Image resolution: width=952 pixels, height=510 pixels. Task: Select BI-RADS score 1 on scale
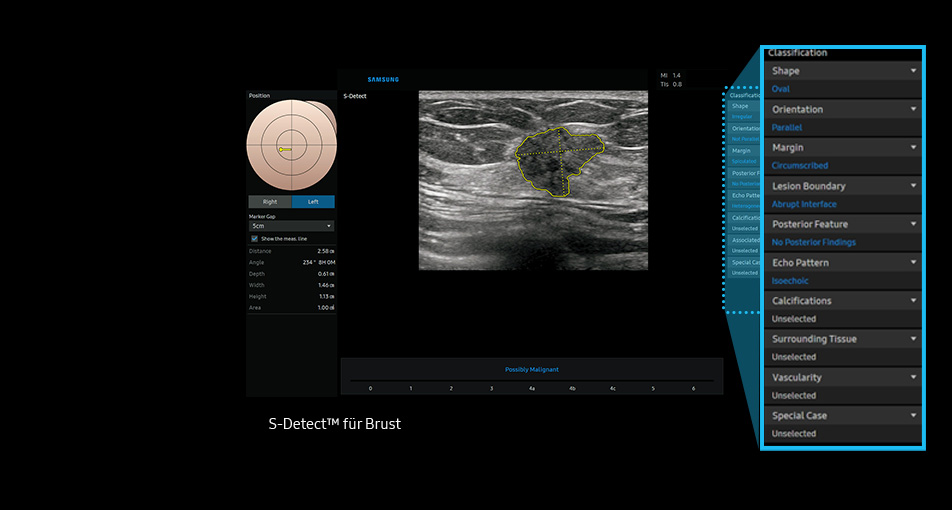click(x=410, y=388)
